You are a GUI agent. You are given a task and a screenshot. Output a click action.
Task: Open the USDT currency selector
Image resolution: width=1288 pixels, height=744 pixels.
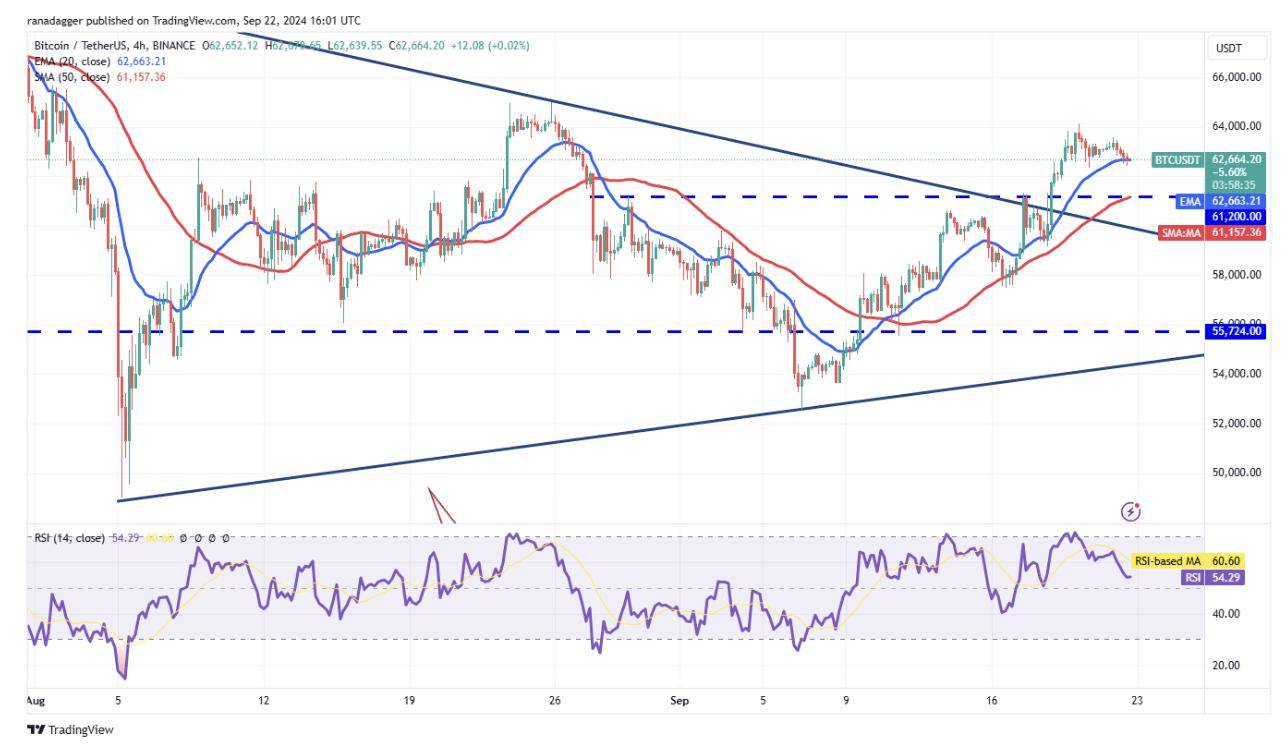tap(1227, 48)
